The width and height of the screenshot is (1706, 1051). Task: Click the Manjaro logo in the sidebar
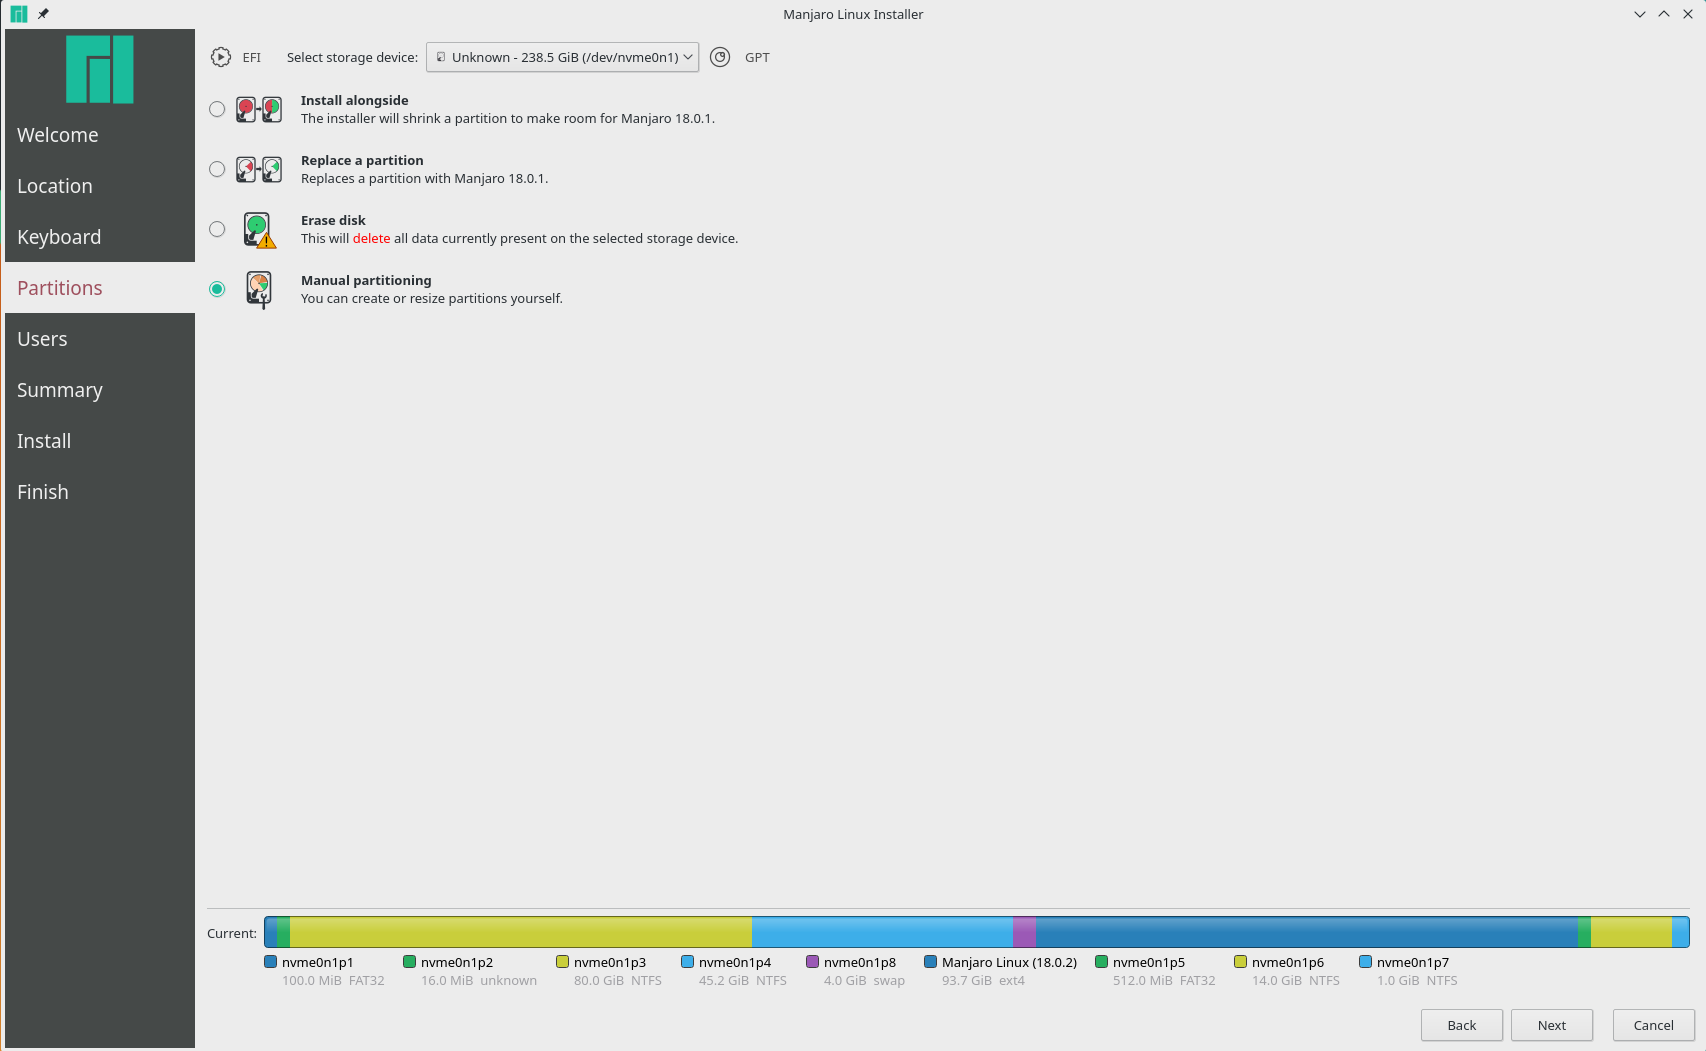[100, 70]
